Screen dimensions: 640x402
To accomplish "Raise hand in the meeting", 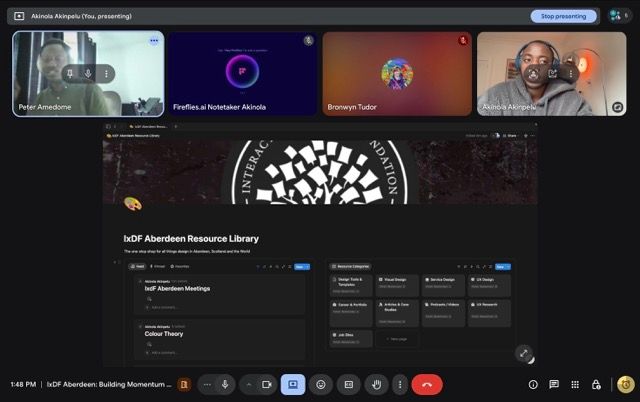I will [x=376, y=384].
